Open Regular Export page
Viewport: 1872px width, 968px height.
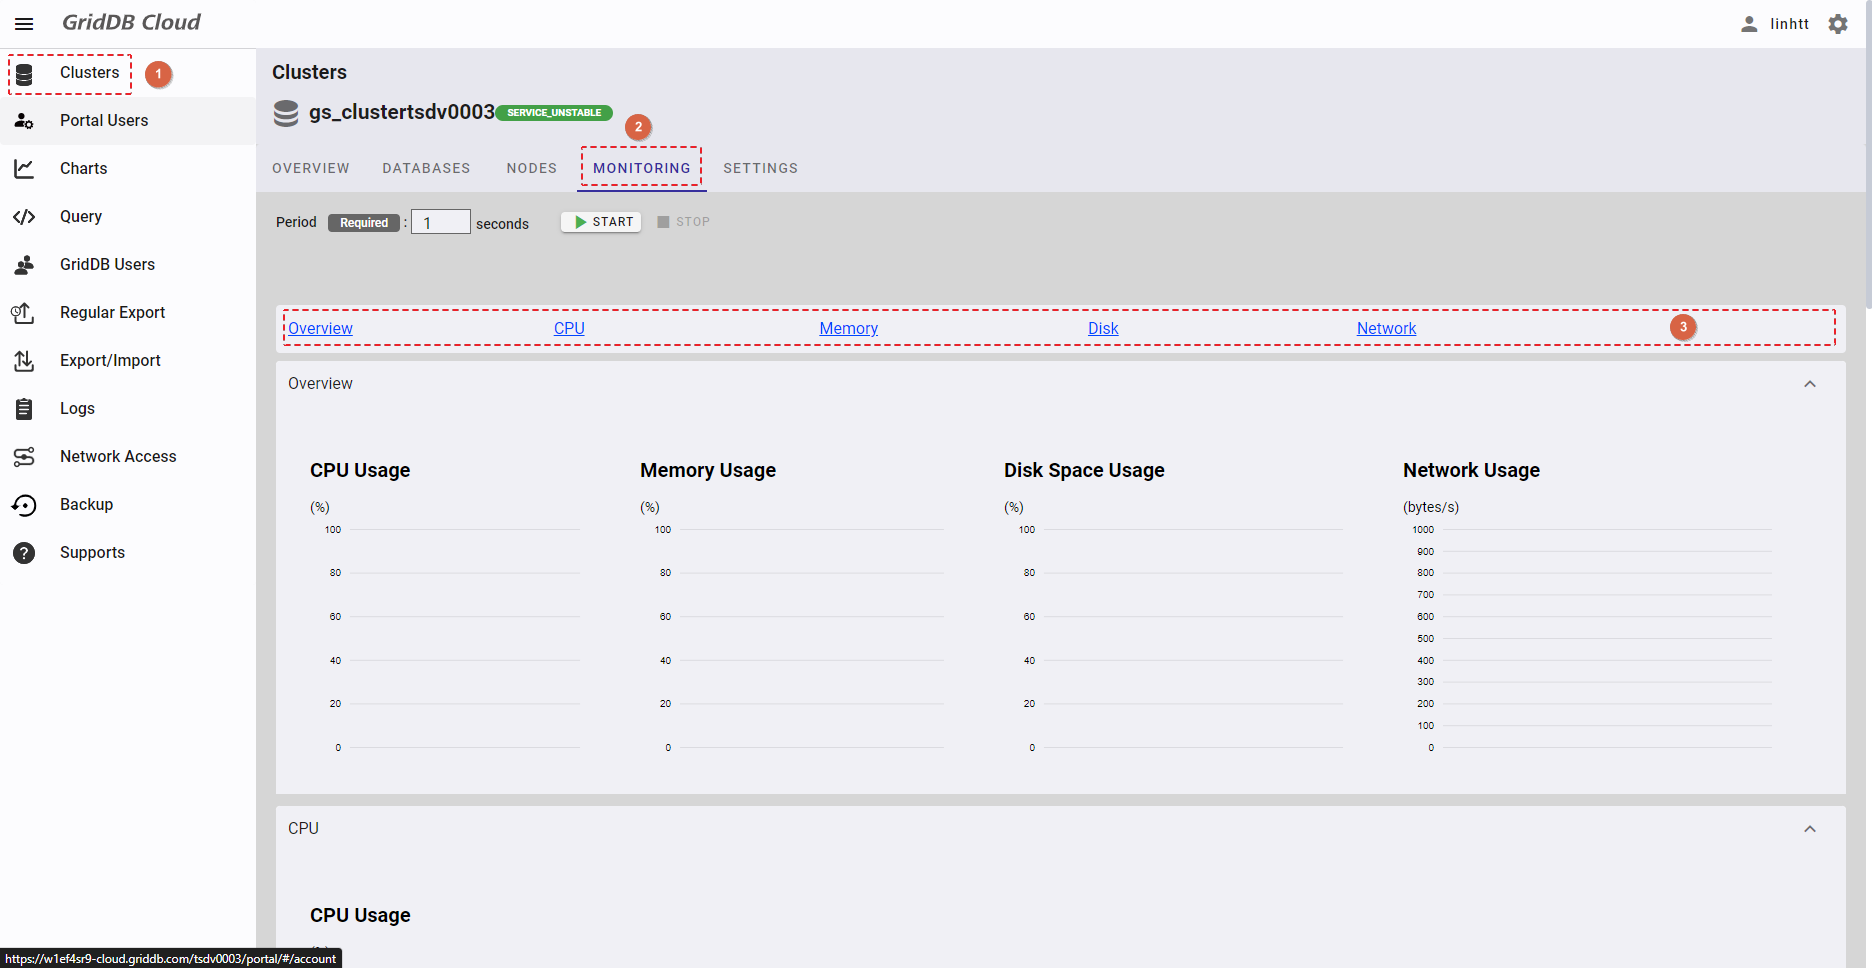pyautogui.click(x=112, y=313)
